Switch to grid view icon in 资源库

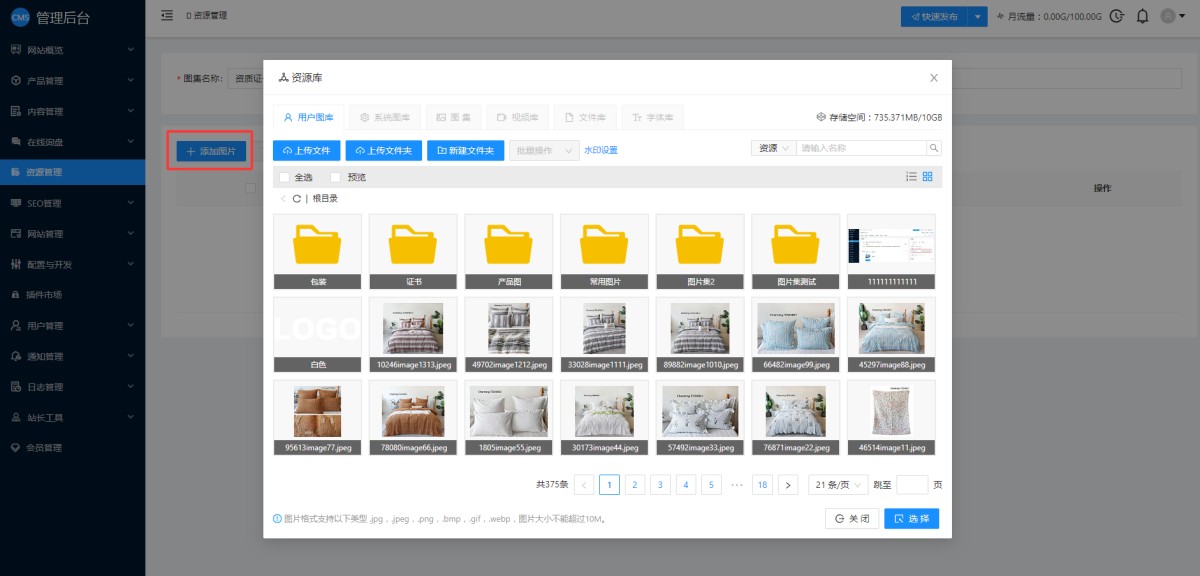[928, 177]
